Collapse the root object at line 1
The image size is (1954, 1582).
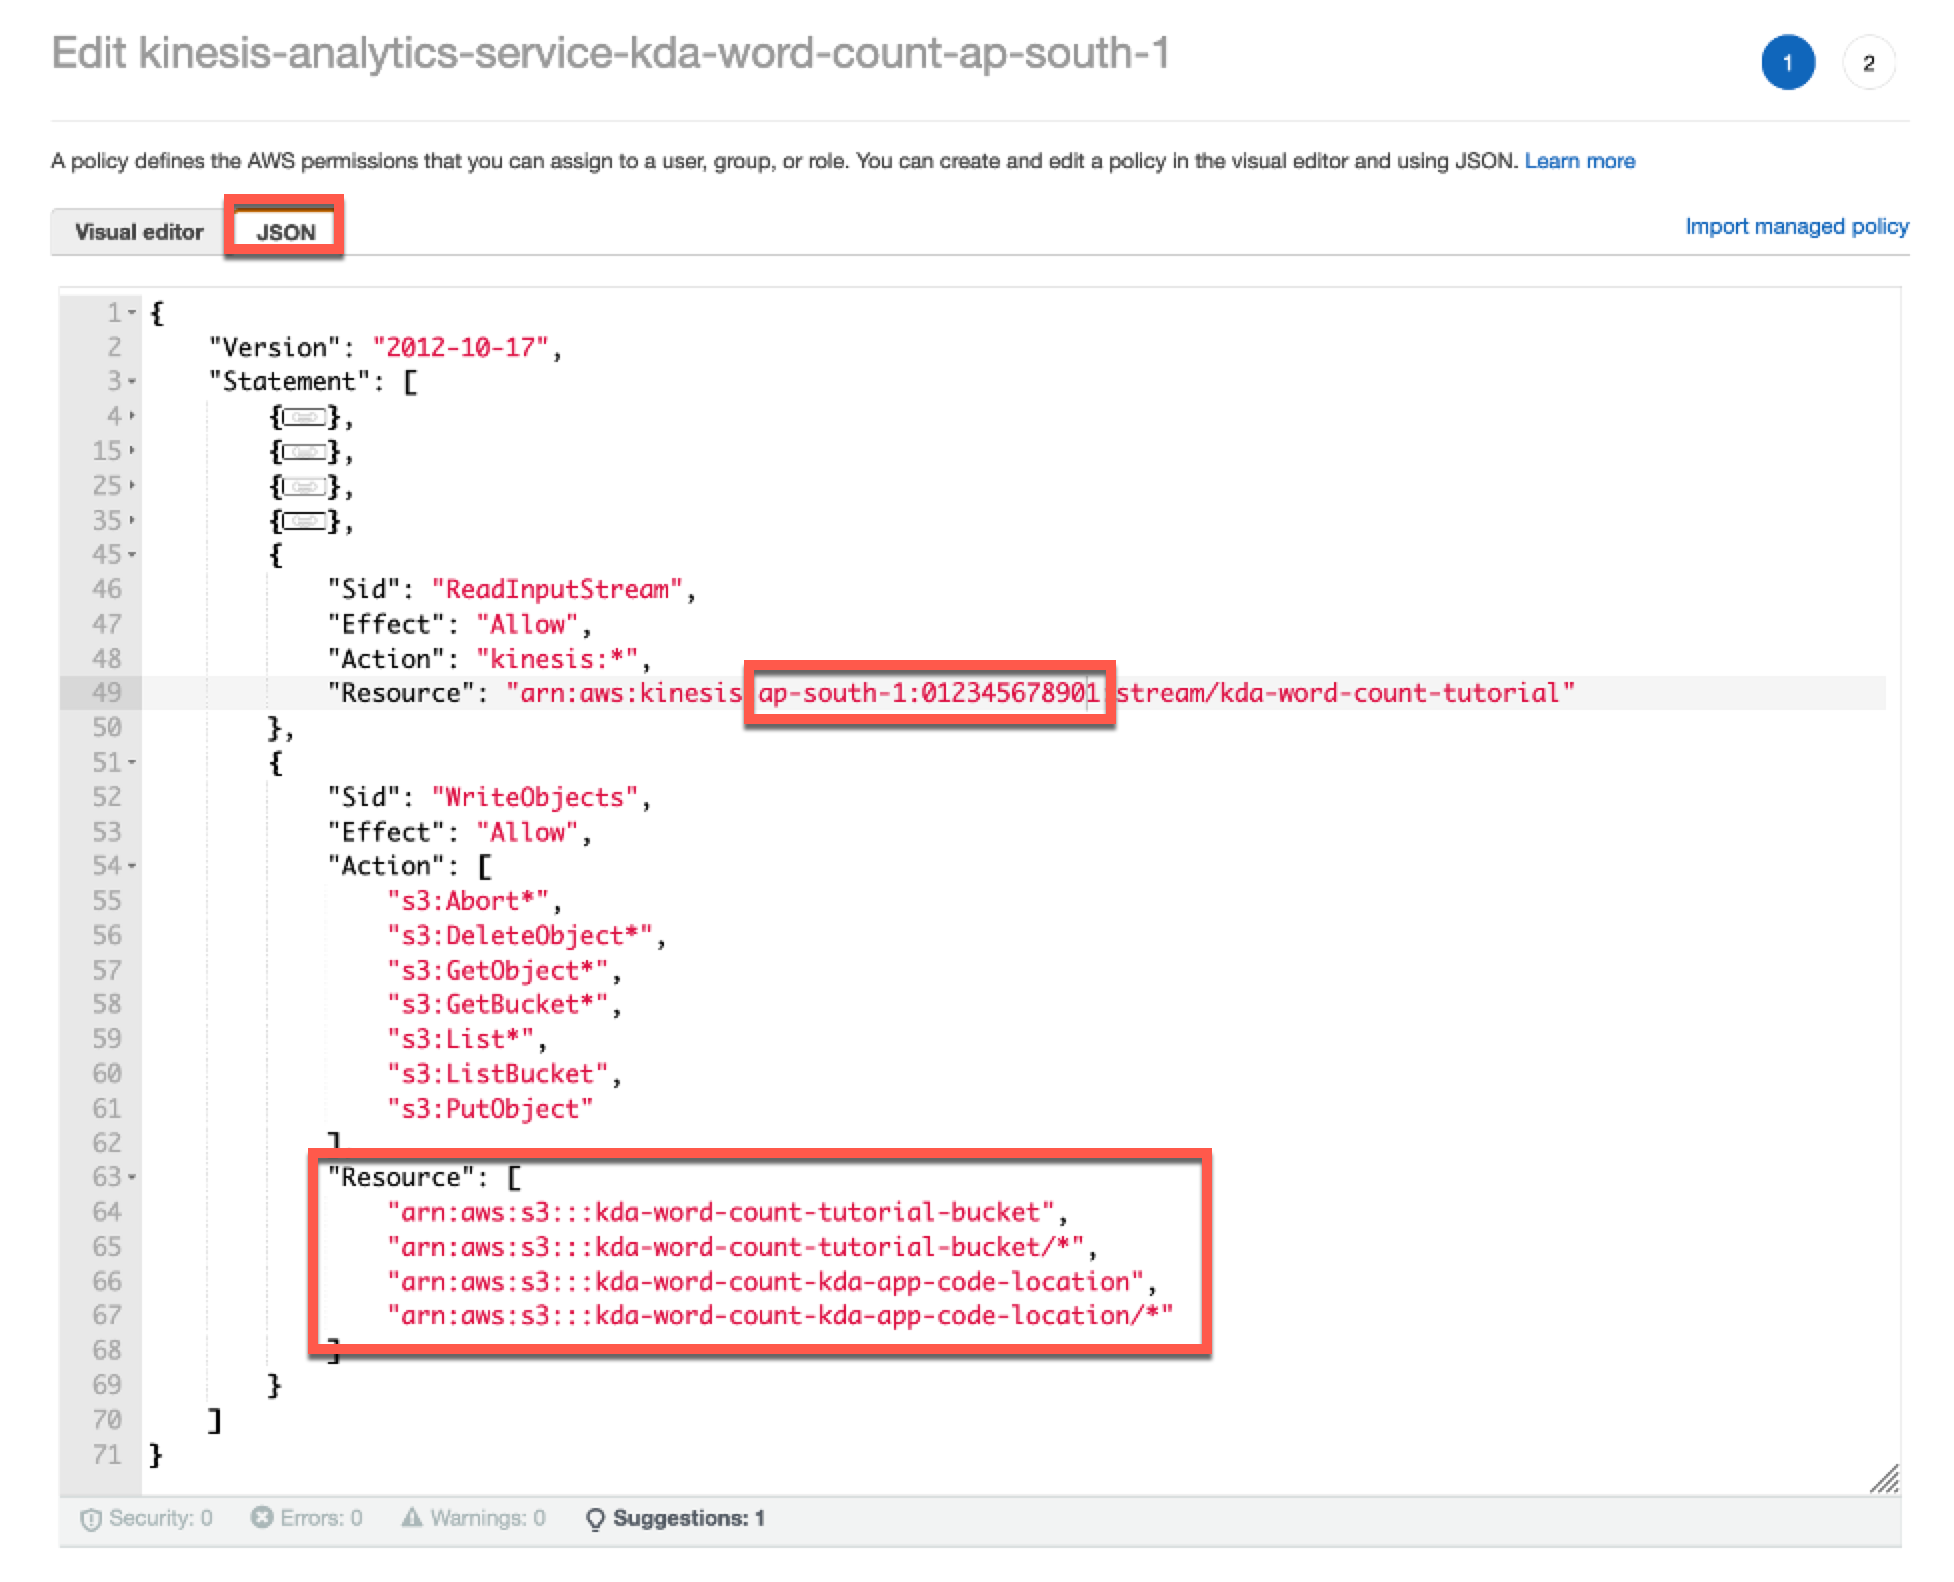tap(132, 313)
